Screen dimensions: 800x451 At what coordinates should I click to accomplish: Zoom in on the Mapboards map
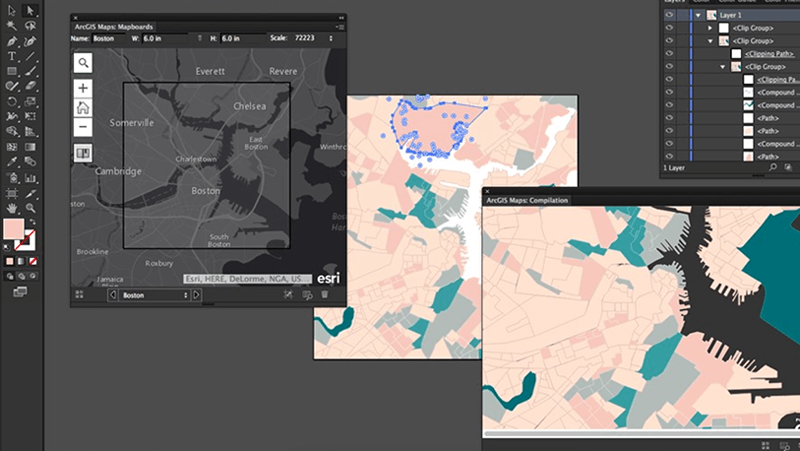83,88
